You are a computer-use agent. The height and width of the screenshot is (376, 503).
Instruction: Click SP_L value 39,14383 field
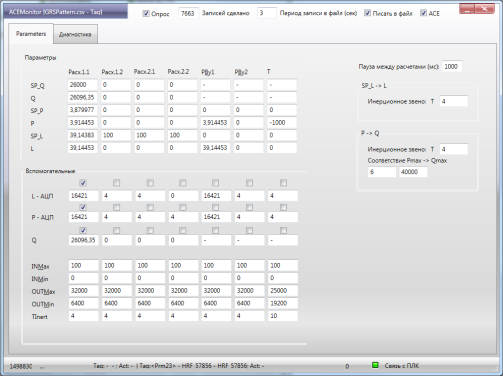[83, 135]
